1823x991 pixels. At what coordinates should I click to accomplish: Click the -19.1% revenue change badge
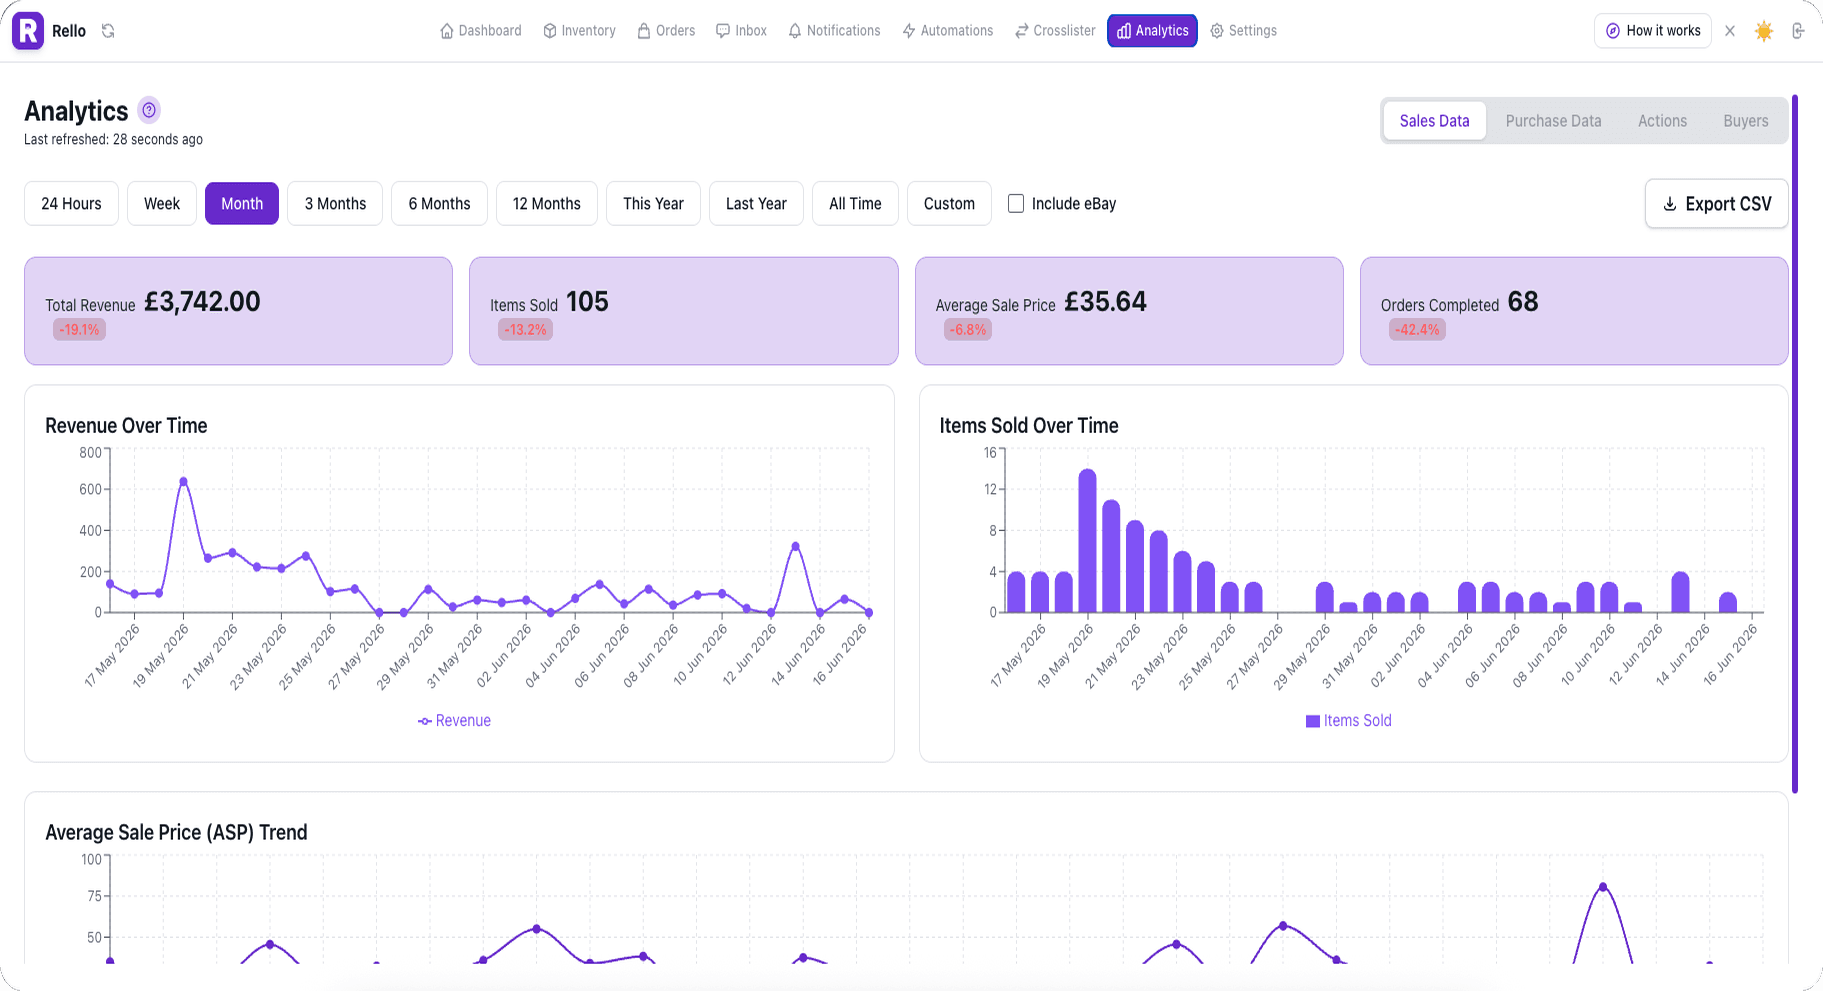coord(79,330)
